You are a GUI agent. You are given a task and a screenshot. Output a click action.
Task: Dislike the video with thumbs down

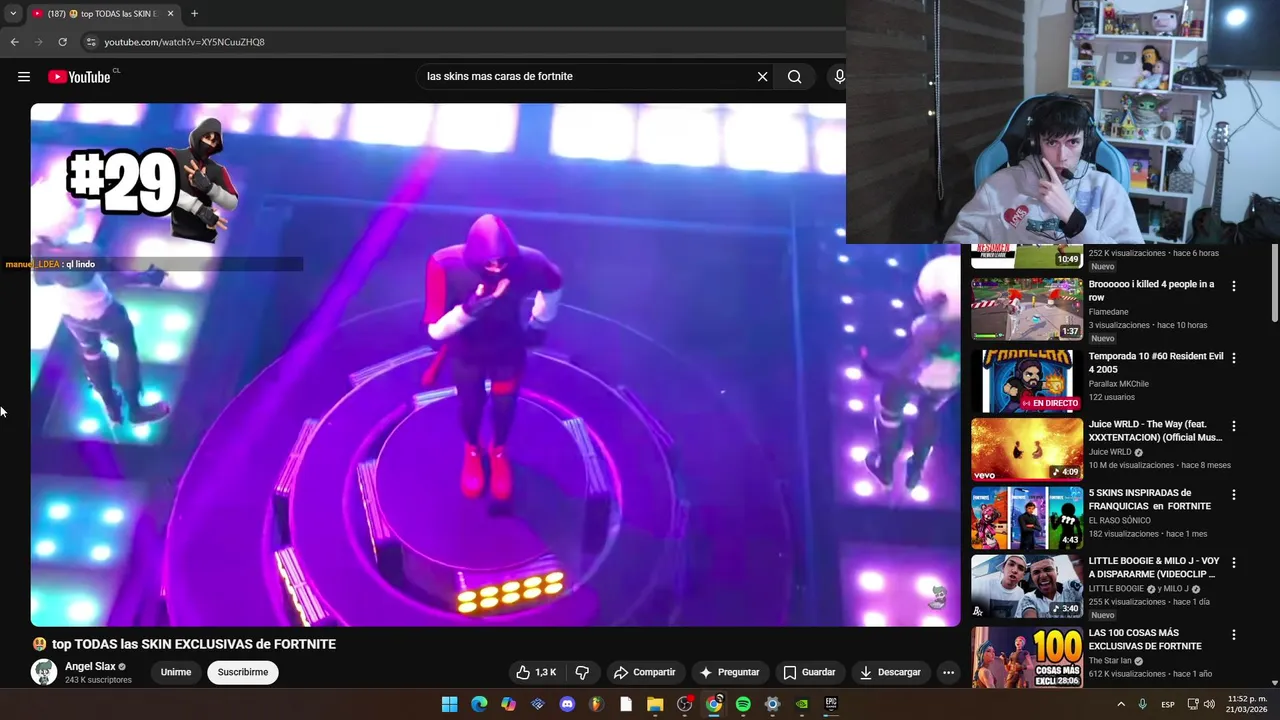(x=582, y=672)
